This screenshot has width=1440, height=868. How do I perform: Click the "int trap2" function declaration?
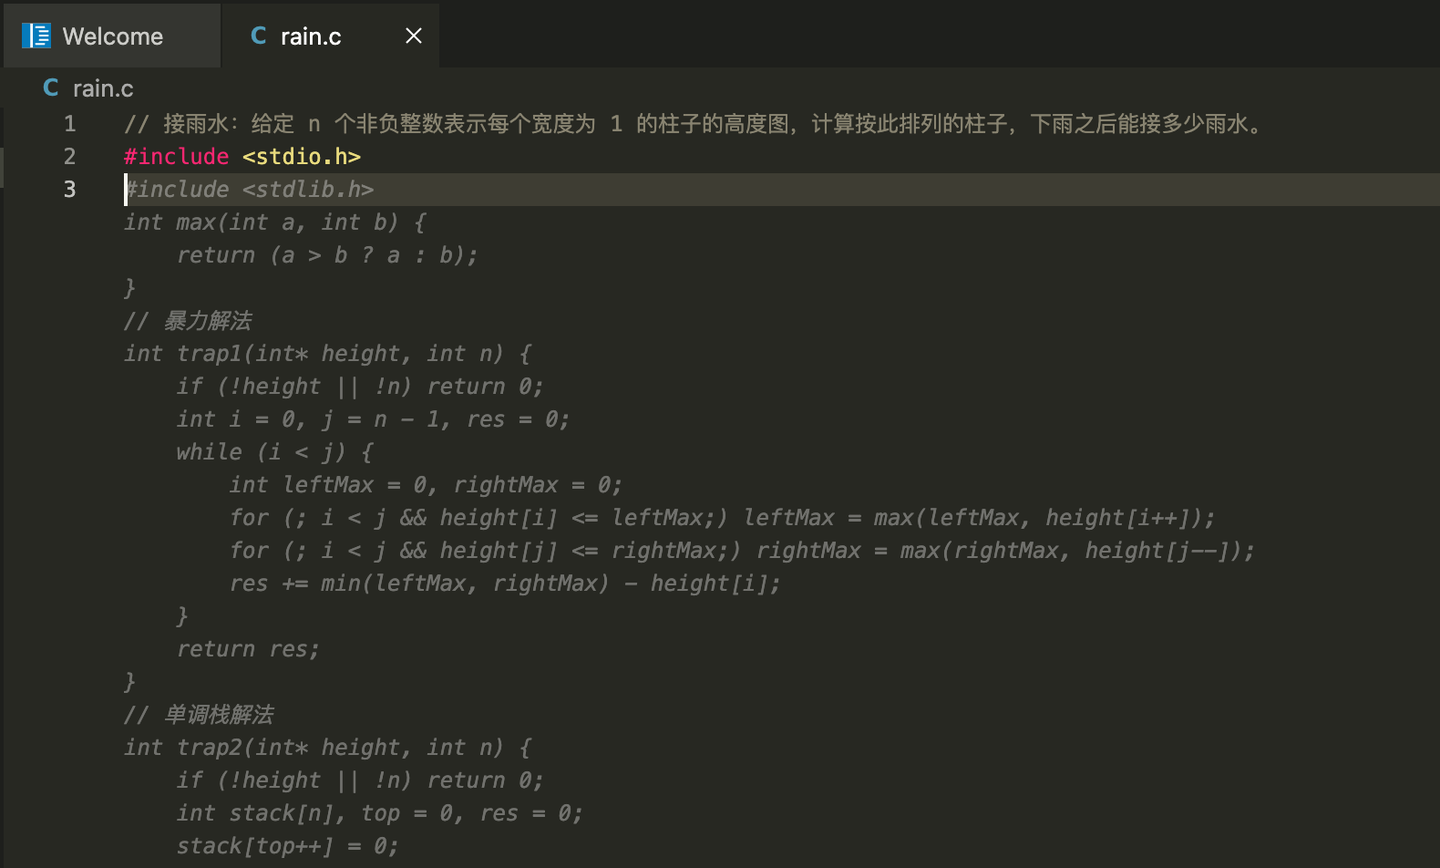pos(327,747)
